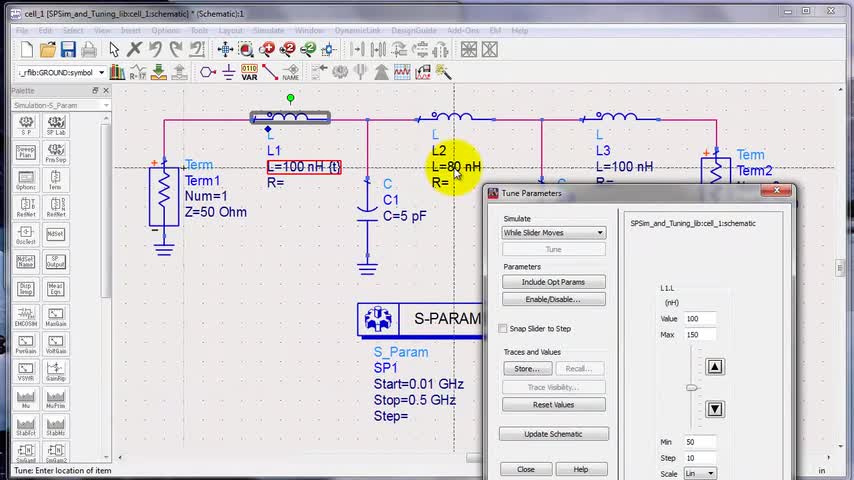Click Help in Tune Parameters

581,469
